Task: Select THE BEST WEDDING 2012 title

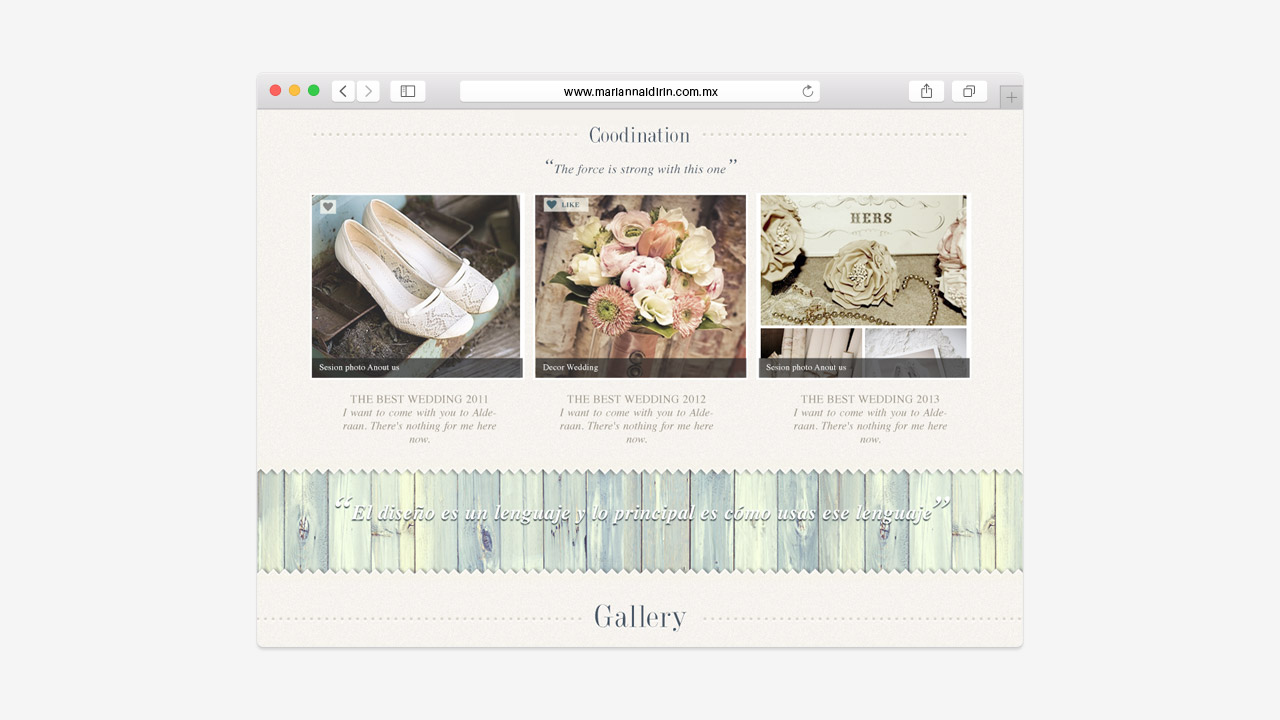Action: [636, 399]
